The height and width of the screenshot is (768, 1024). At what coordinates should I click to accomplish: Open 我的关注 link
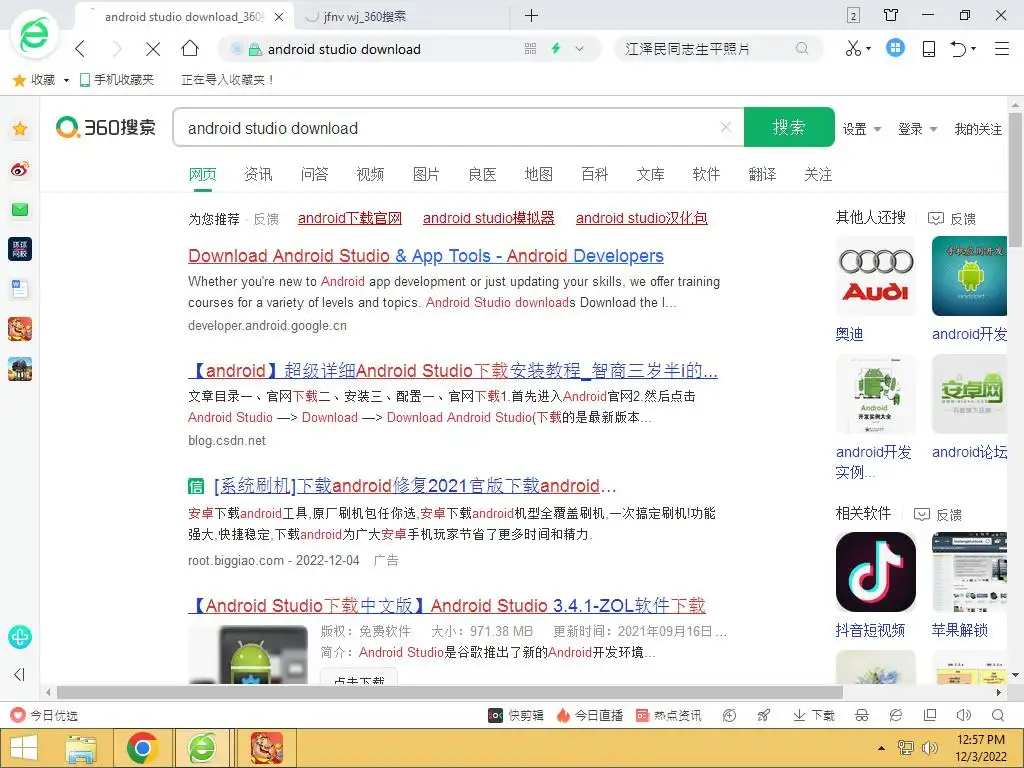pos(978,129)
